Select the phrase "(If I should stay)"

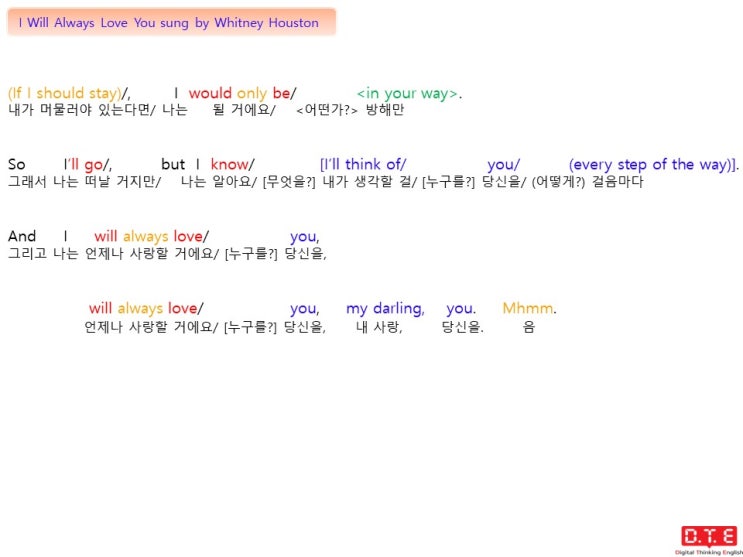(x=65, y=93)
